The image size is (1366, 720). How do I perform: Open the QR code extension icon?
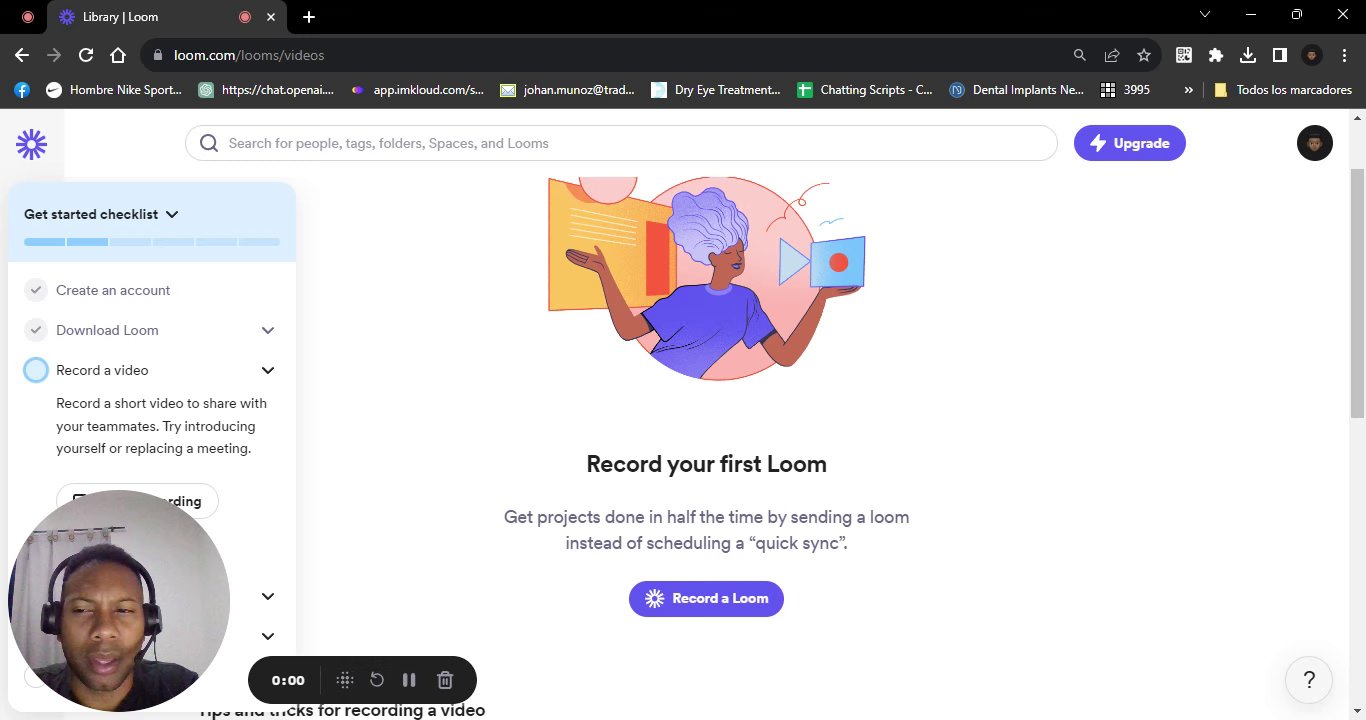pos(1184,55)
